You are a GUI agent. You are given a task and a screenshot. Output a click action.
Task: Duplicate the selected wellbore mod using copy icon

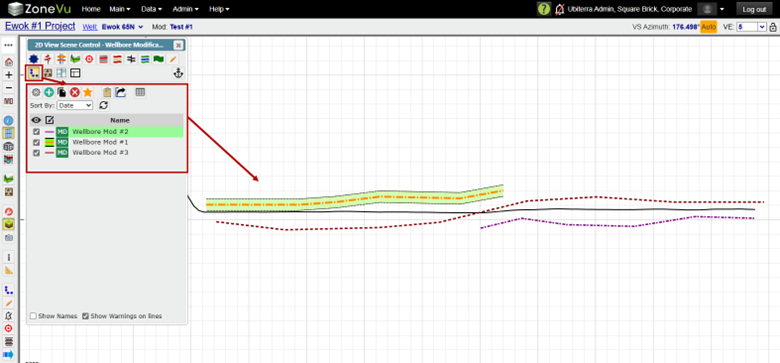(x=62, y=92)
